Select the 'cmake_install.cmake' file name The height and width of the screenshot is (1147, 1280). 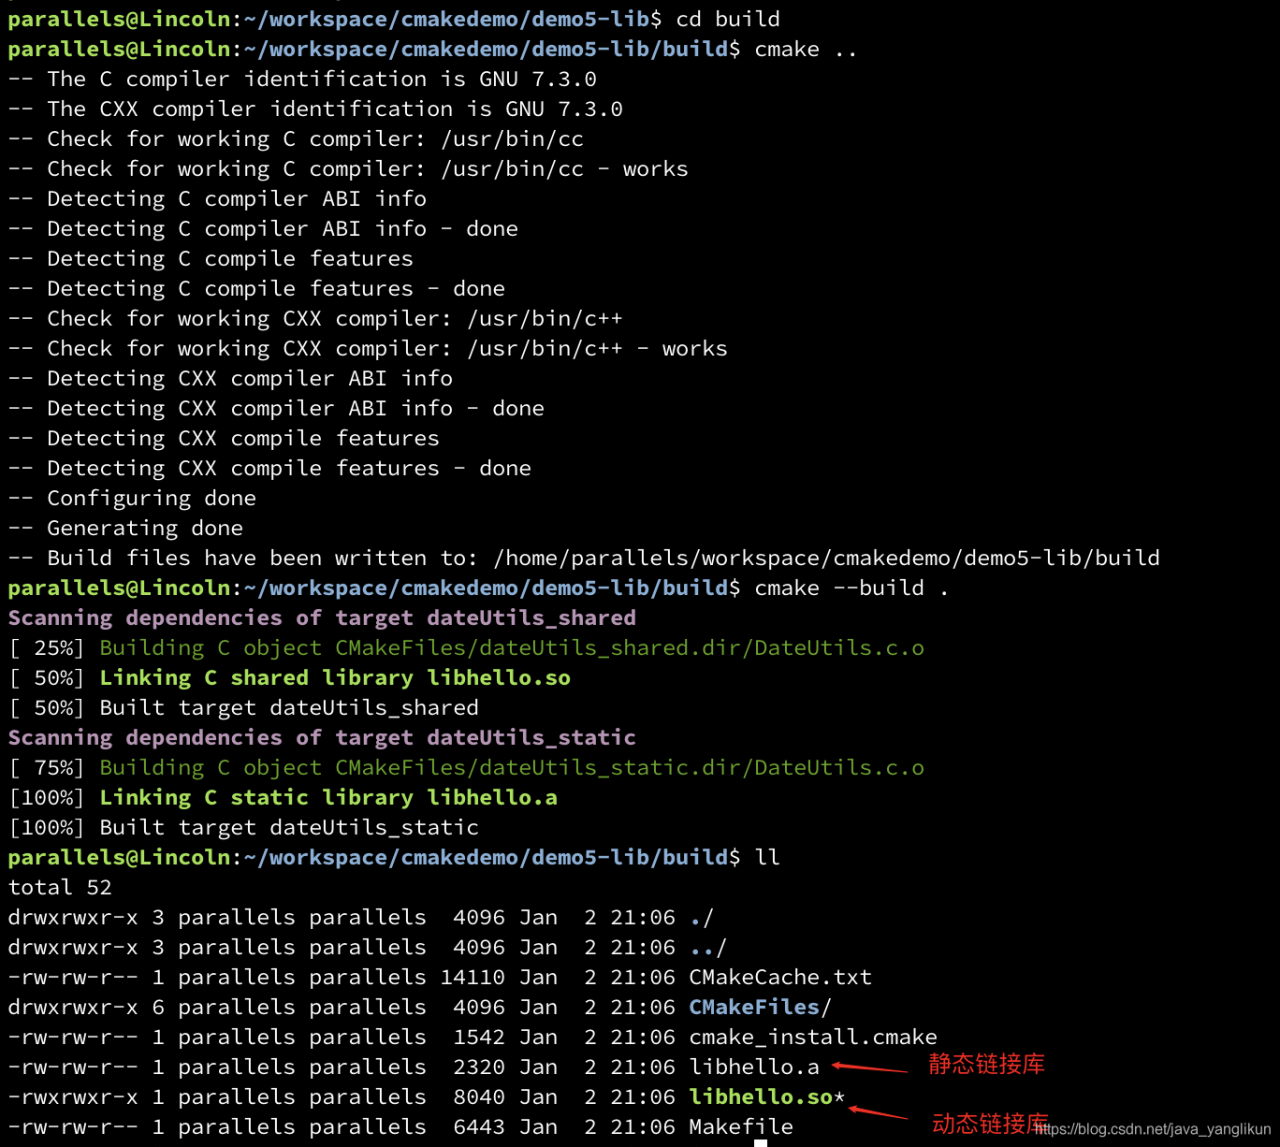(813, 1038)
